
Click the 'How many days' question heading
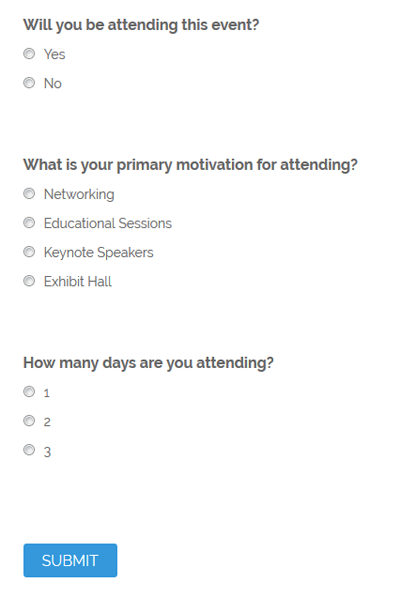pyautogui.click(x=148, y=363)
